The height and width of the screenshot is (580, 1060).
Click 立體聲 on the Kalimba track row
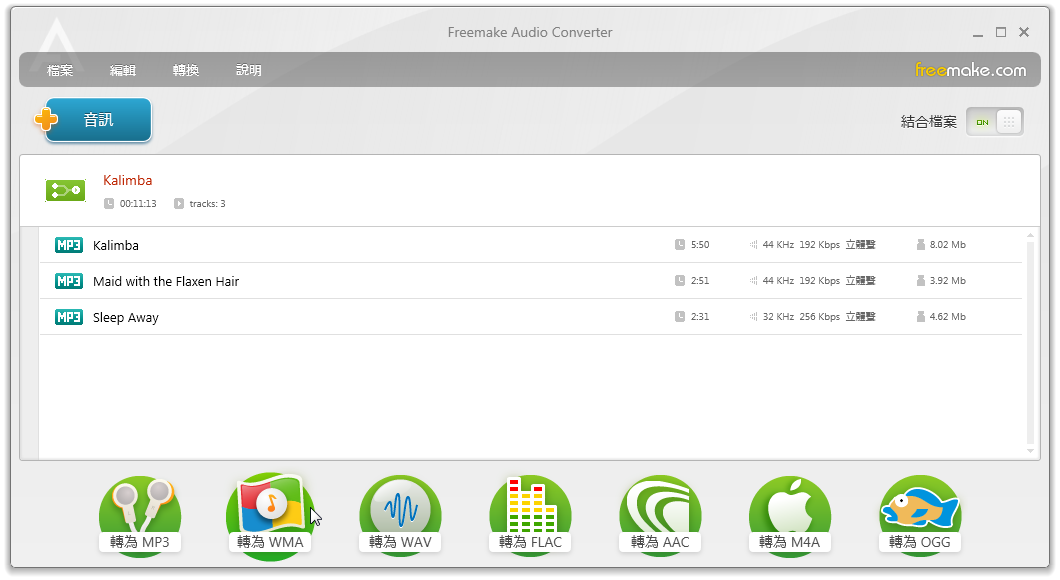coord(860,244)
